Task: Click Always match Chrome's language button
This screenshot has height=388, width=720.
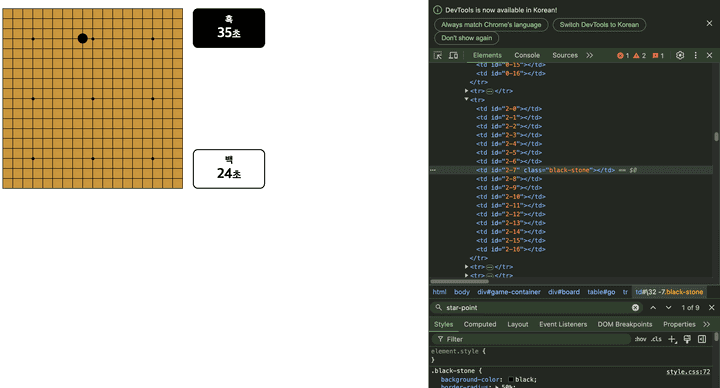Action: (491, 25)
